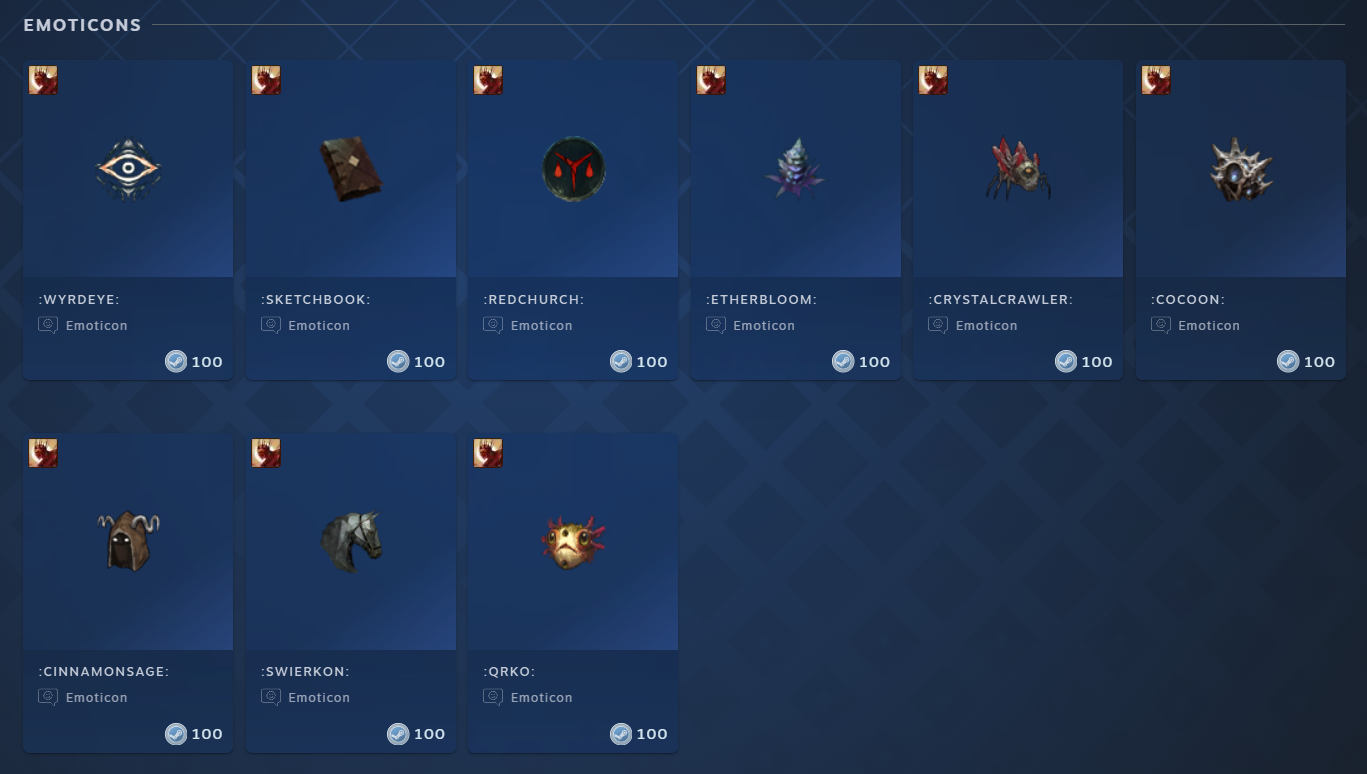The width and height of the screenshot is (1367, 774).
Task: Select the QRKO fish creature emoticon
Action: point(573,541)
